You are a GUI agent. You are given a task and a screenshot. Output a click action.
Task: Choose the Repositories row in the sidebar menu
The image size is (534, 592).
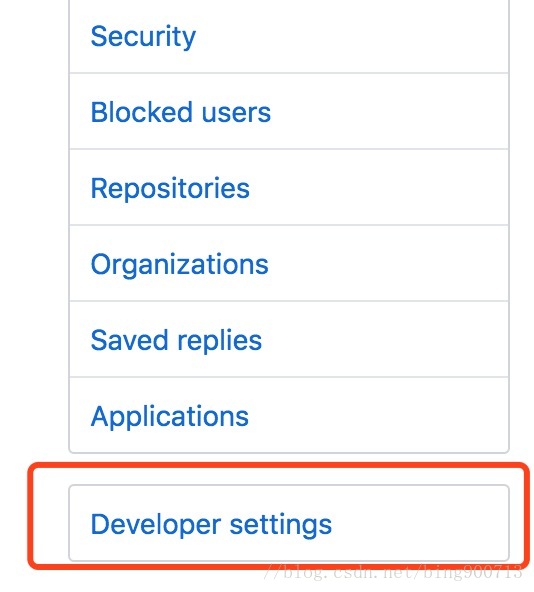(x=289, y=188)
